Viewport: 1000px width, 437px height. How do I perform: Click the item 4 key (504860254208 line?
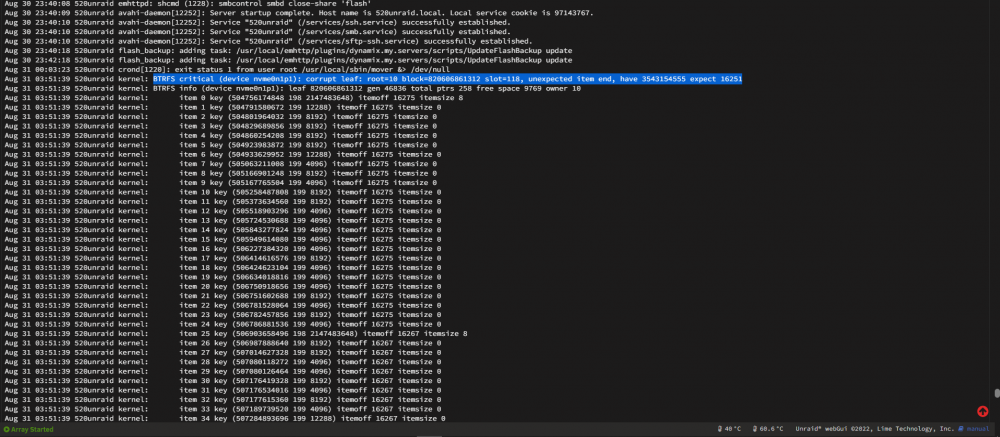[x=221, y=135]
